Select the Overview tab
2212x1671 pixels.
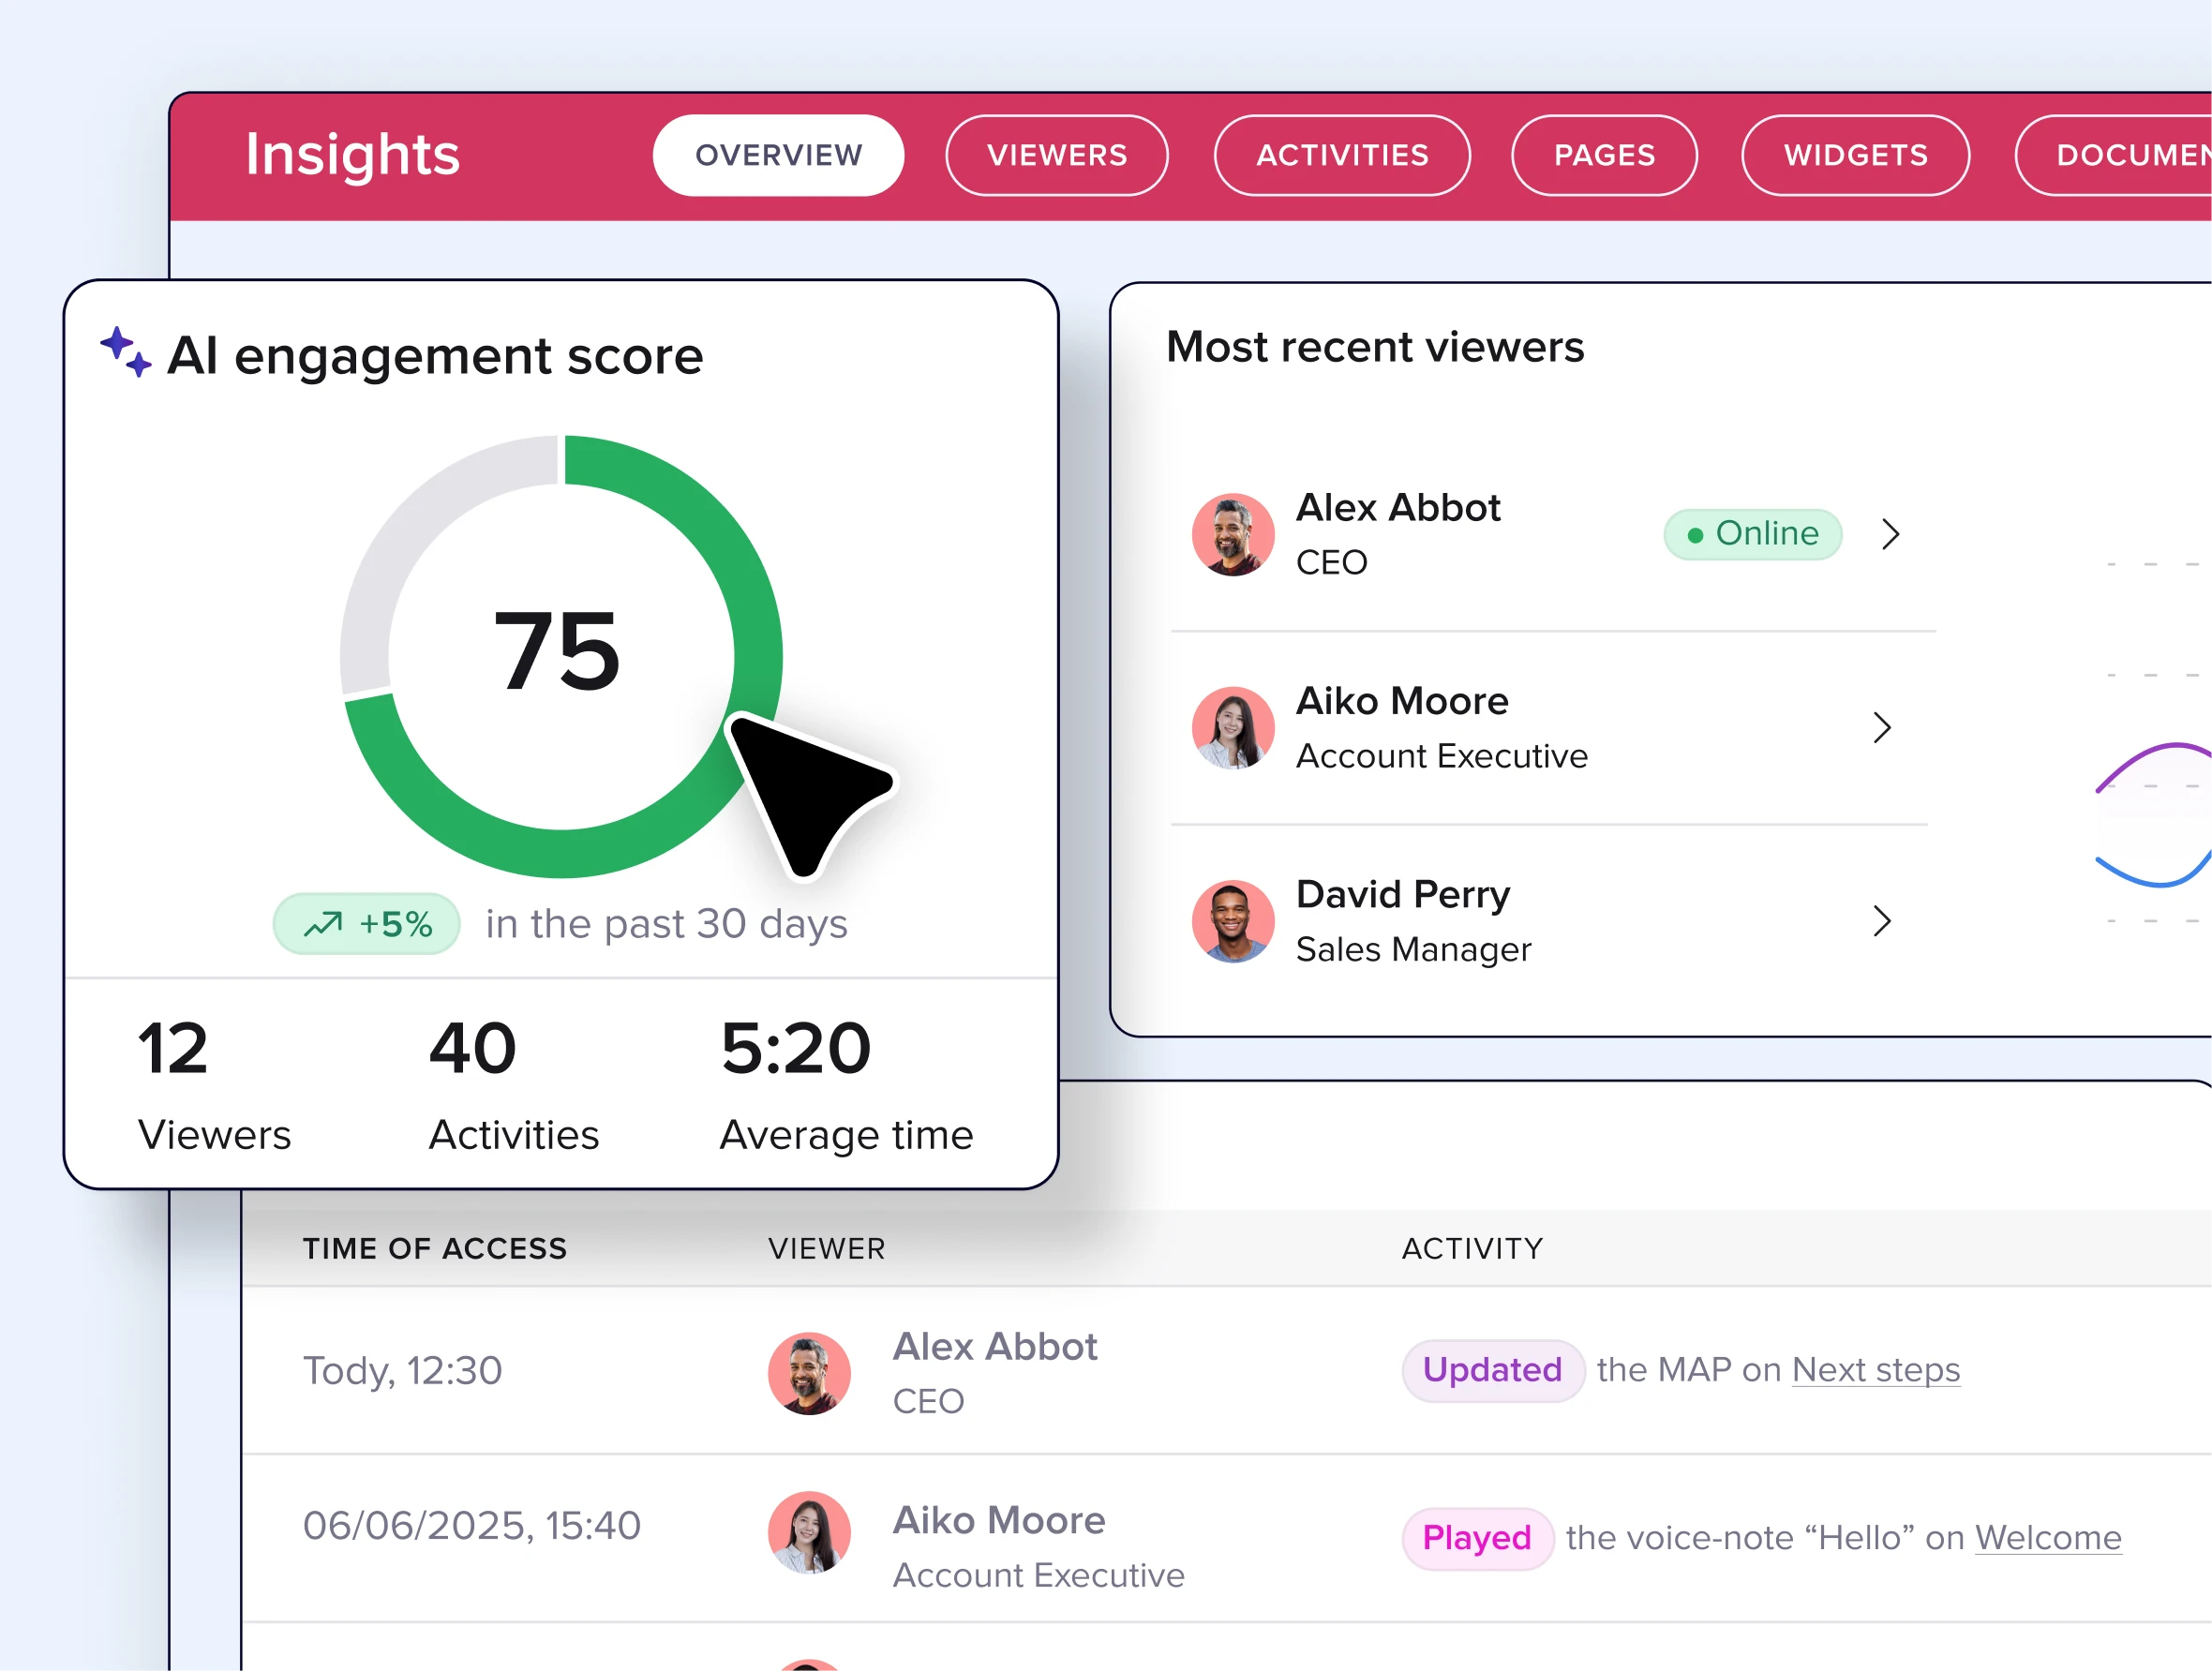pos(778,155)
